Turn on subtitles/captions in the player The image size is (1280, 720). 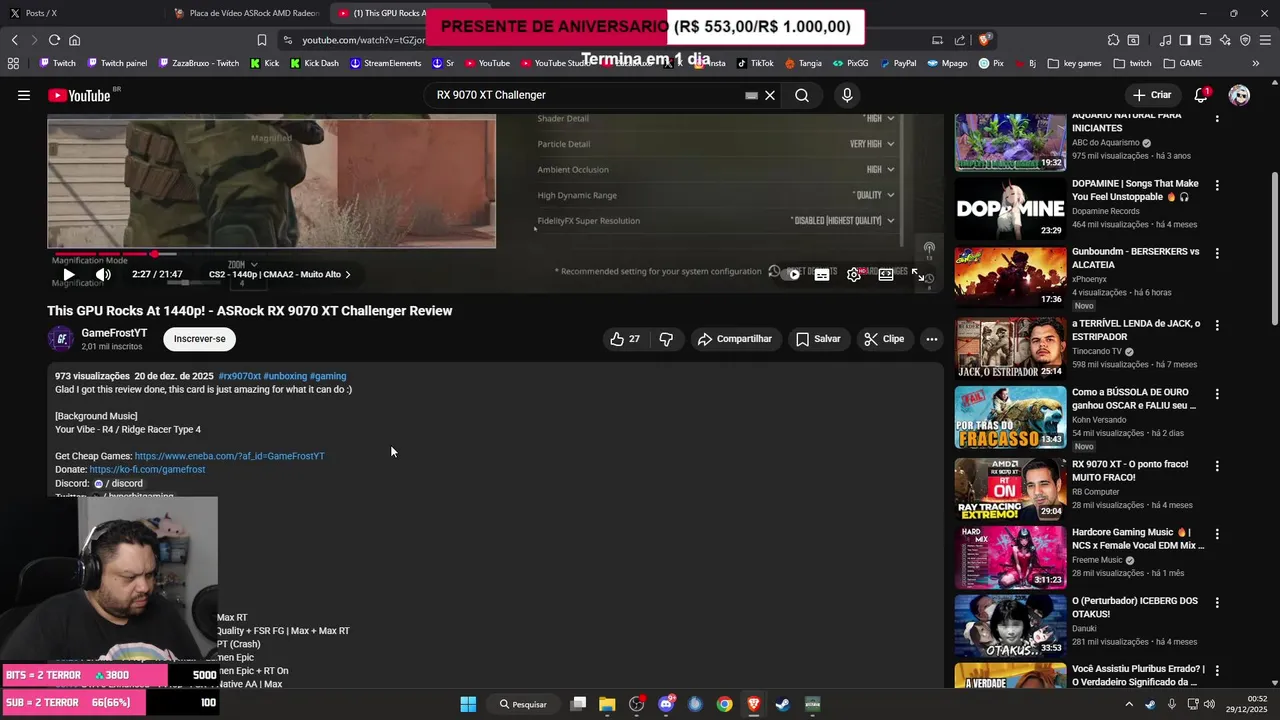point(822,274)
